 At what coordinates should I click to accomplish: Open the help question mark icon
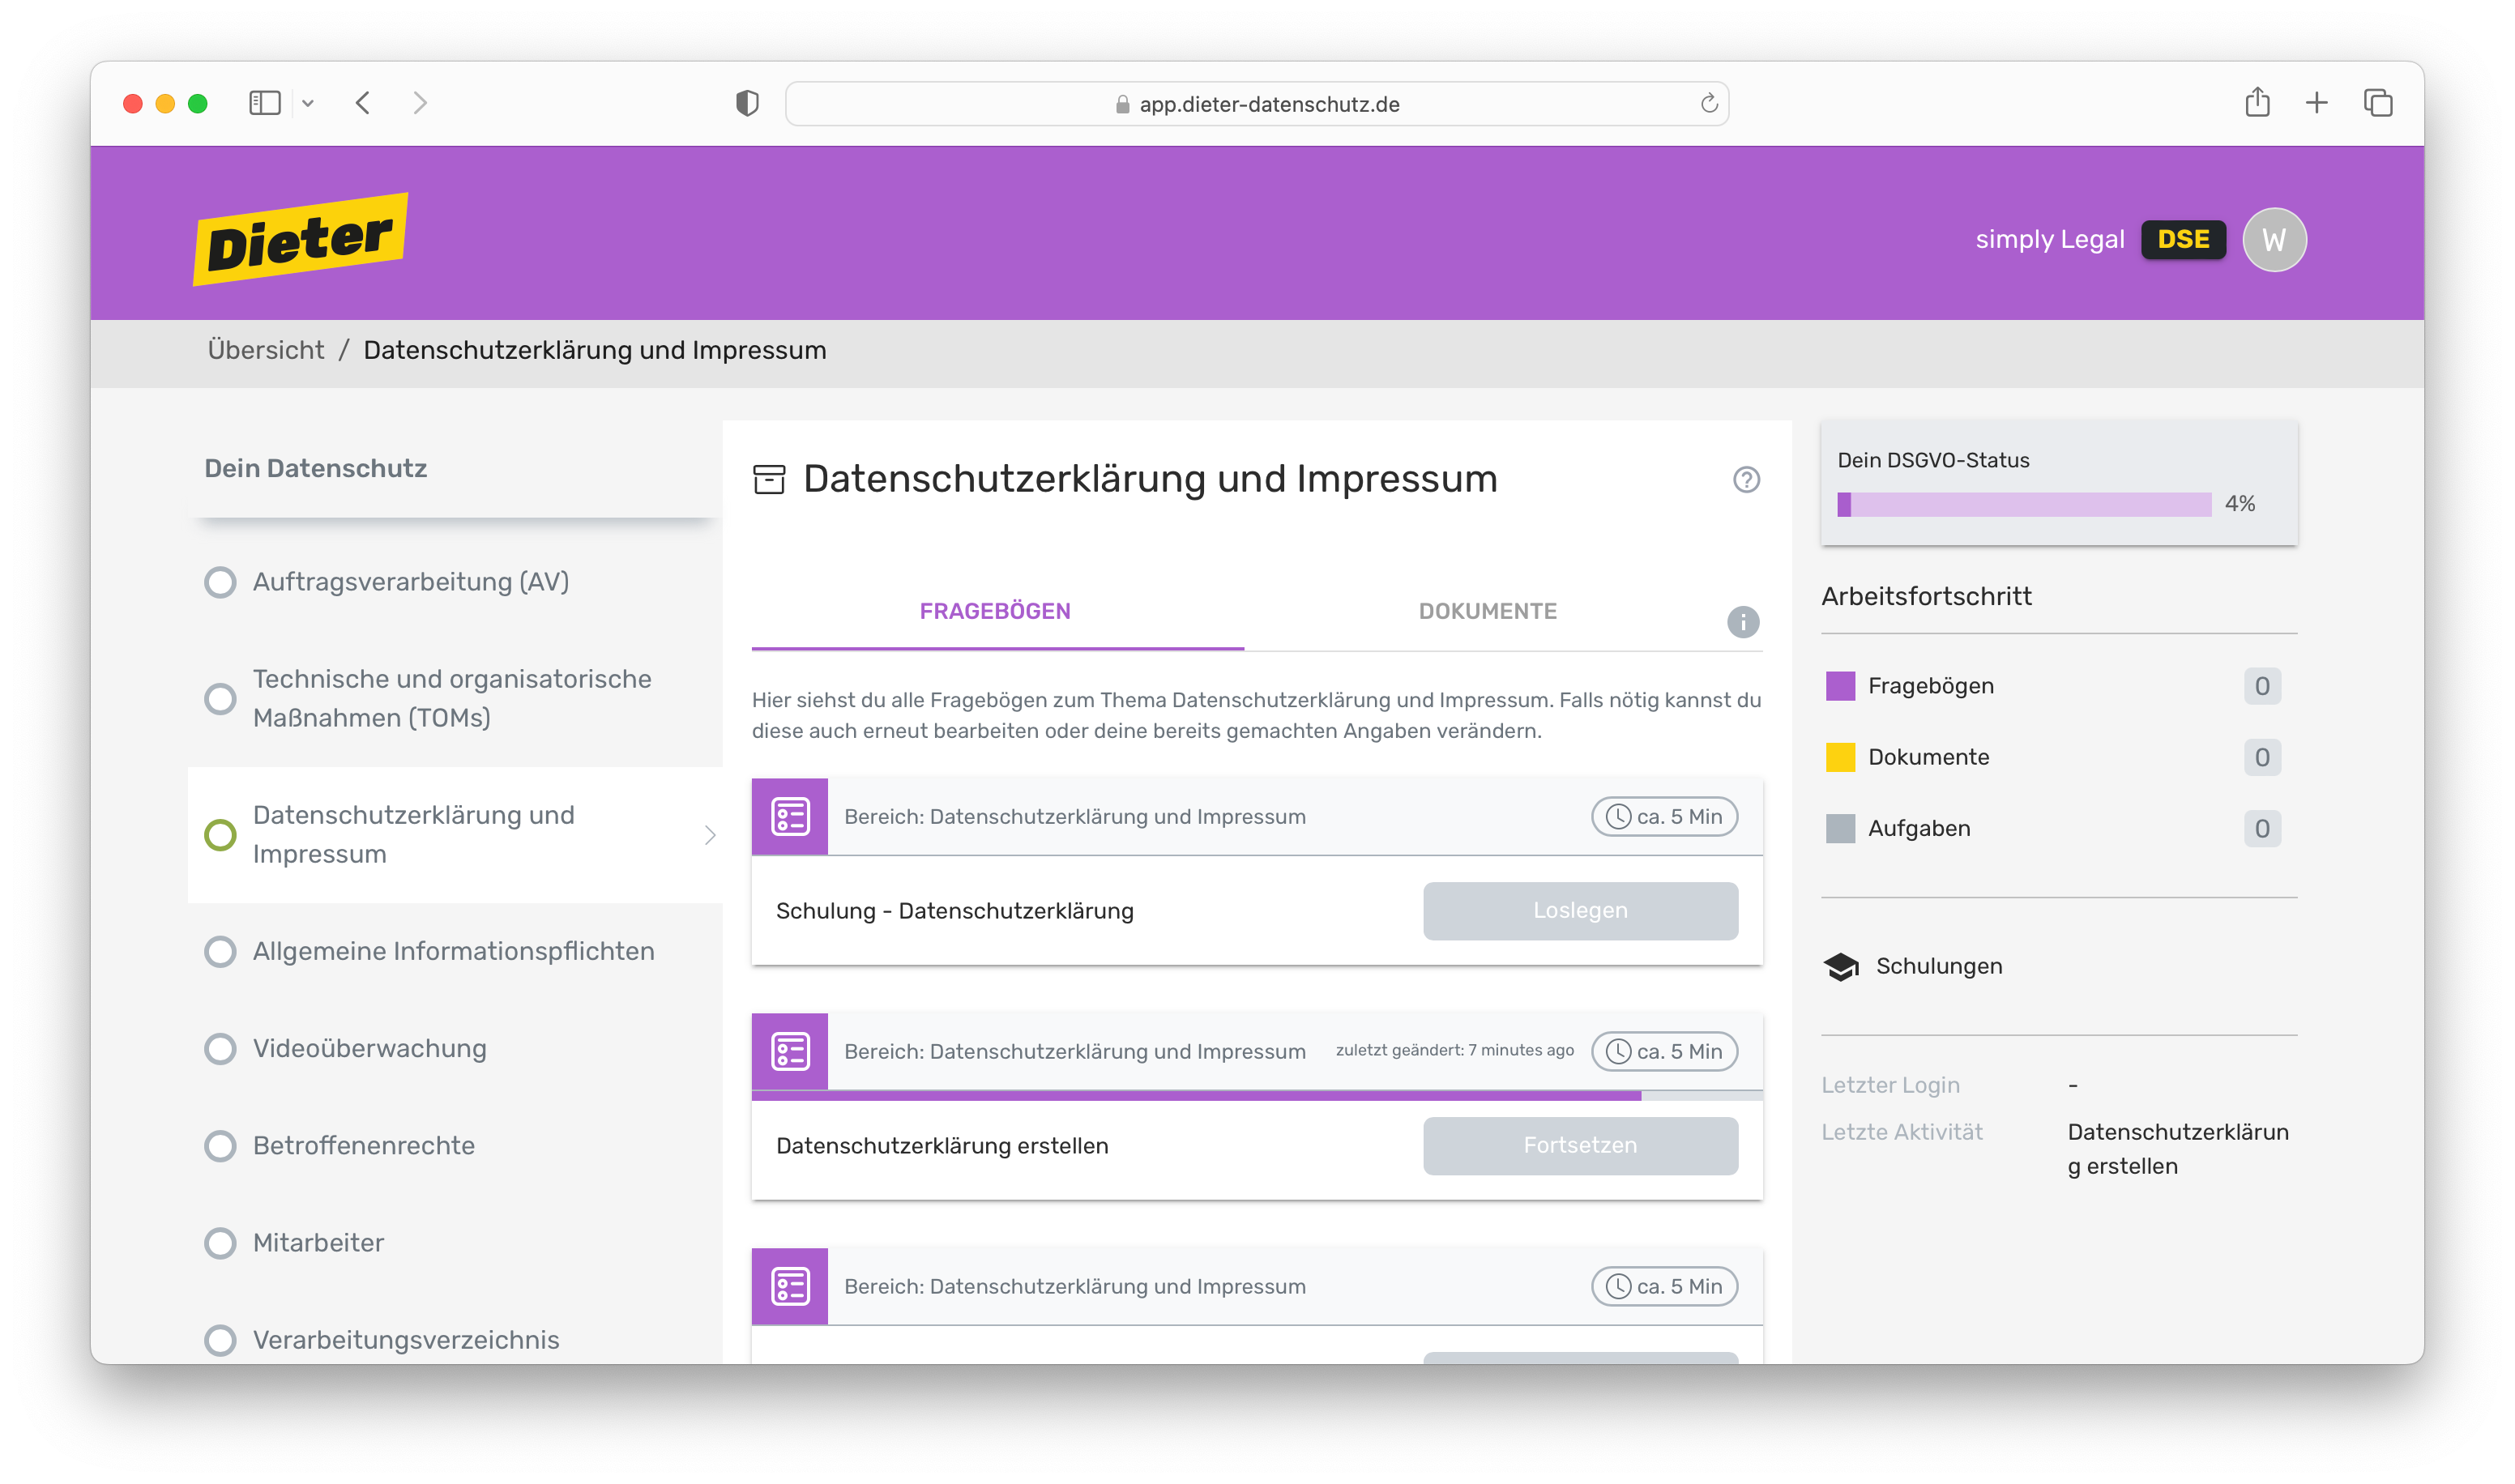(1746, 480)
